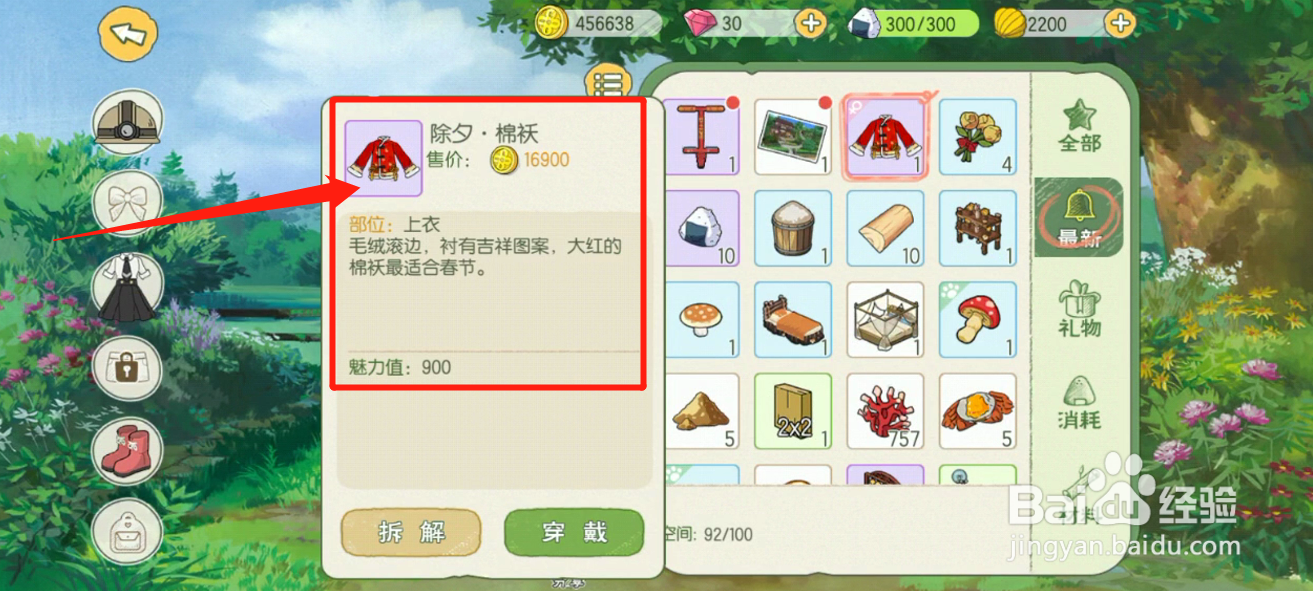Add more pink gems with plus button
The image size is (1313, 591).
[810, 23]
